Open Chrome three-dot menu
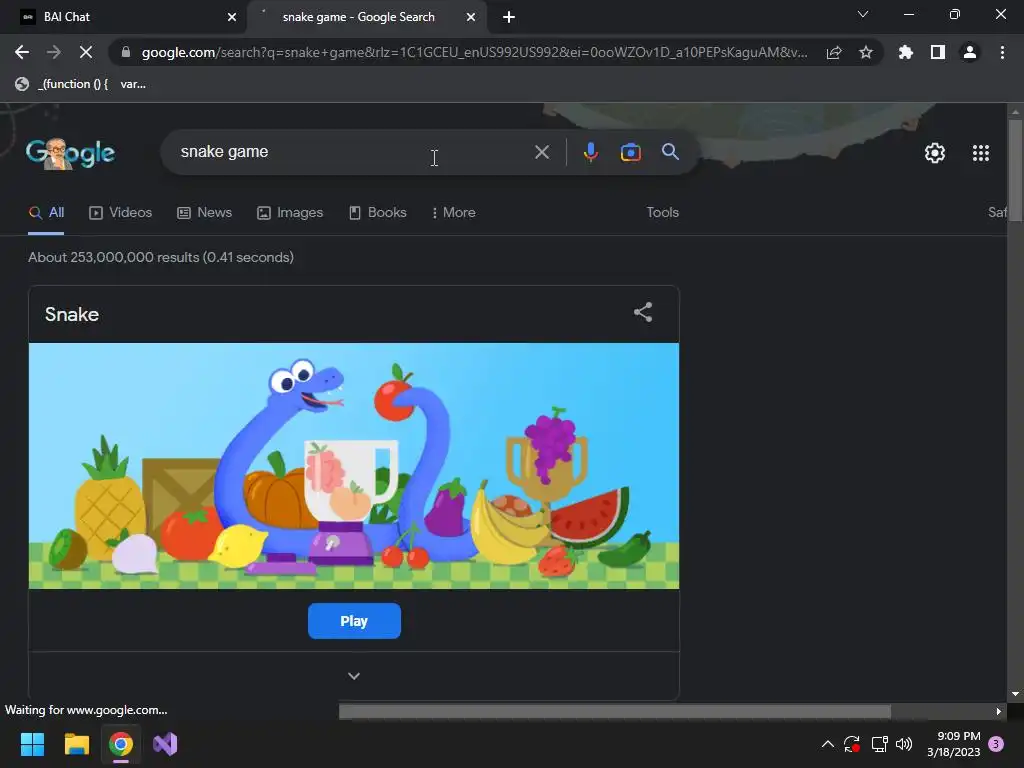Image resolution: width=1024 pixels, height=768 pixels. coord(1002,52)
